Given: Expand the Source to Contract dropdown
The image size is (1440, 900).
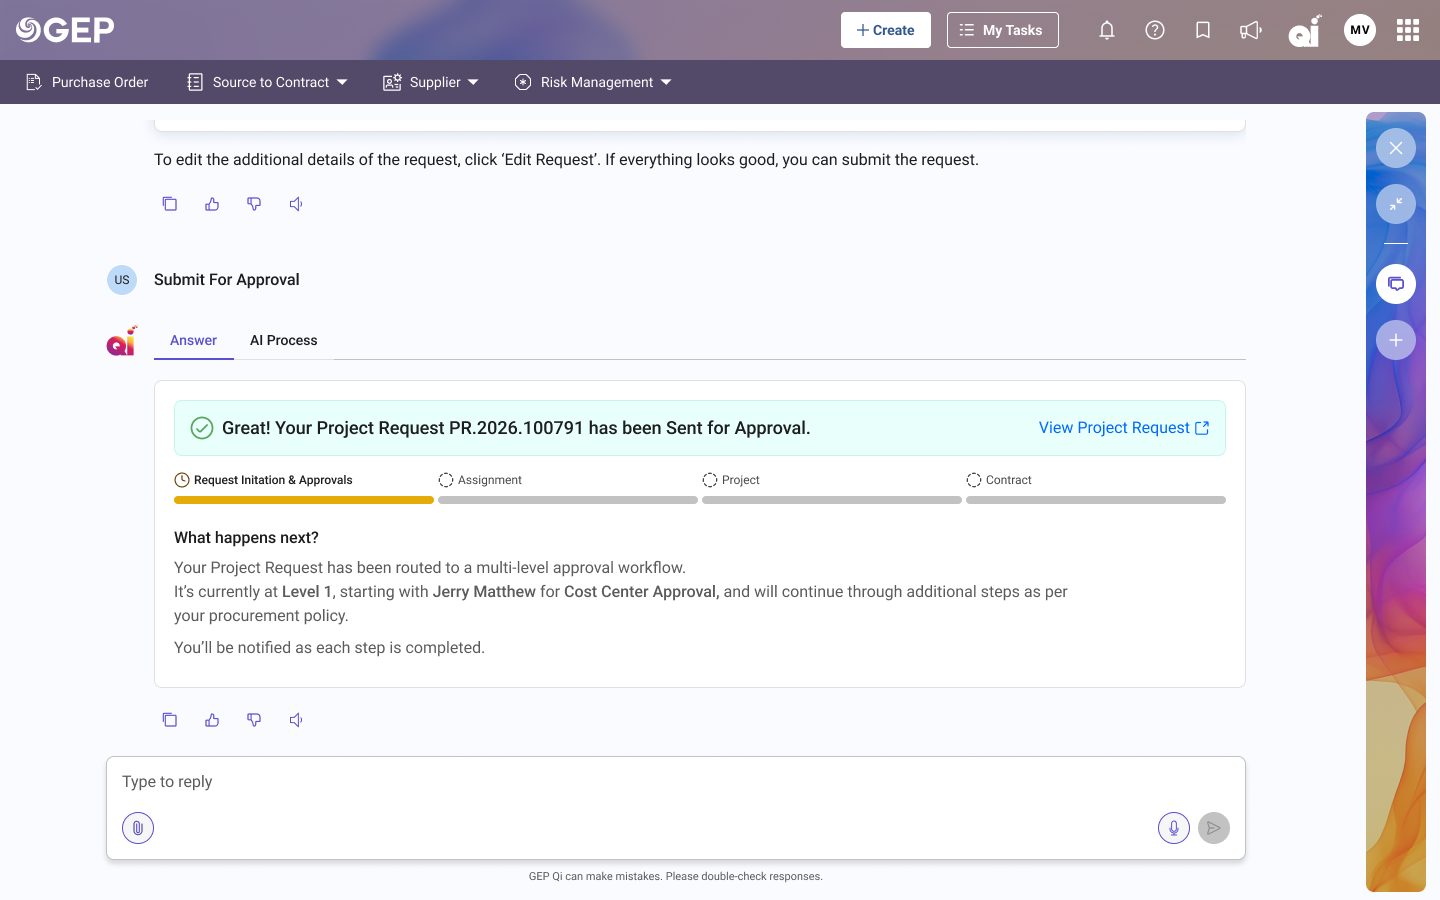Looking at the screenshot, I should coord(267,82).
